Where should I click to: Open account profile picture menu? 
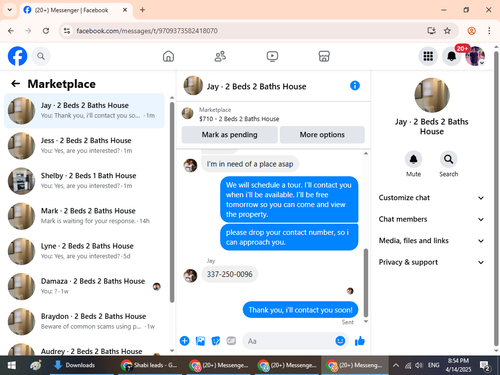click(x=475, y=56)
